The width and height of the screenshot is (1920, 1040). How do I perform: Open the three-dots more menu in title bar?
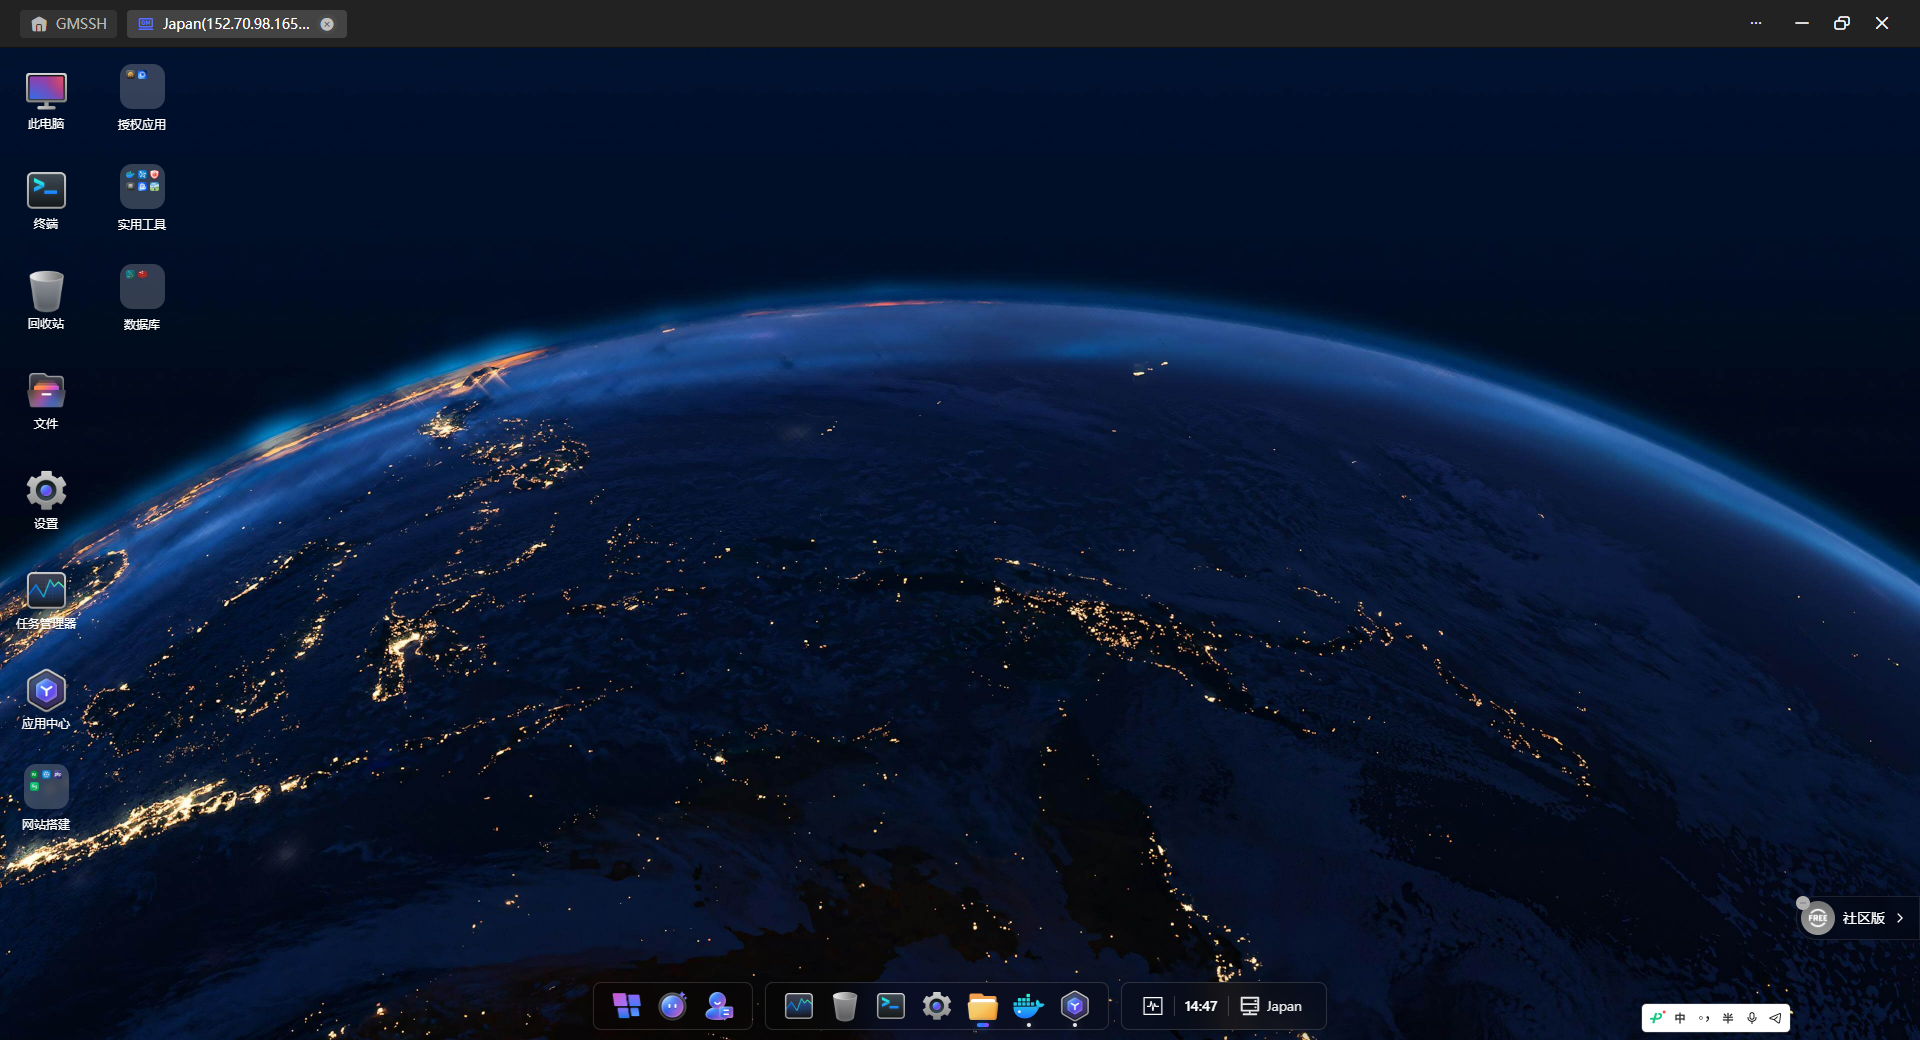(1756, 23)
